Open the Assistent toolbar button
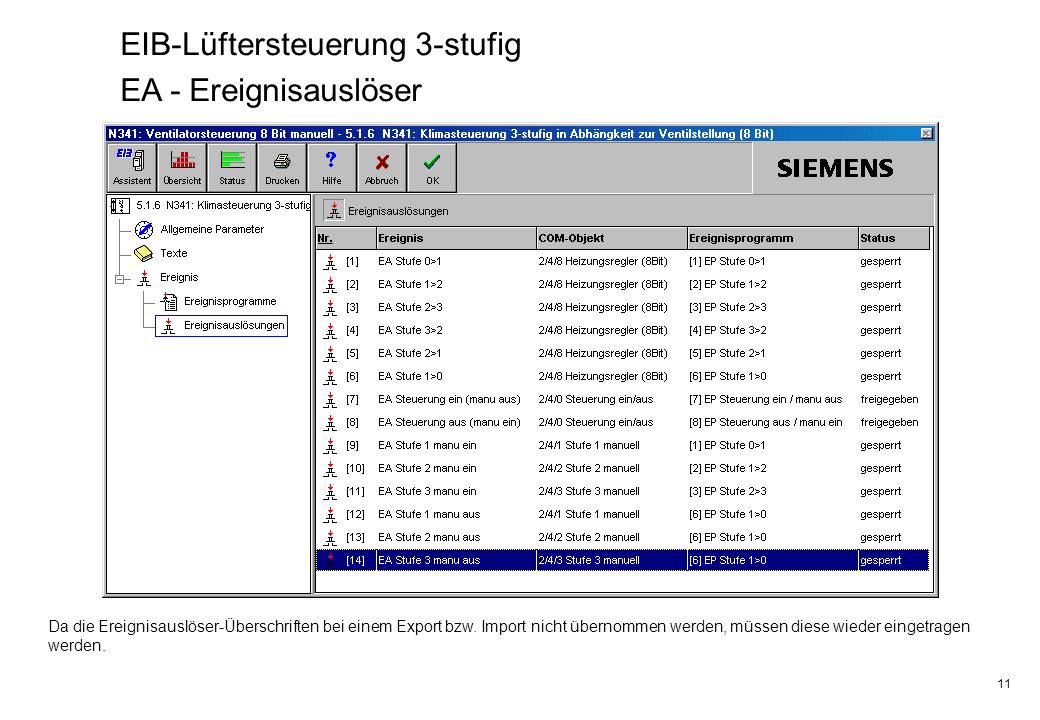The image size is (1040, 720). (132, 168)
